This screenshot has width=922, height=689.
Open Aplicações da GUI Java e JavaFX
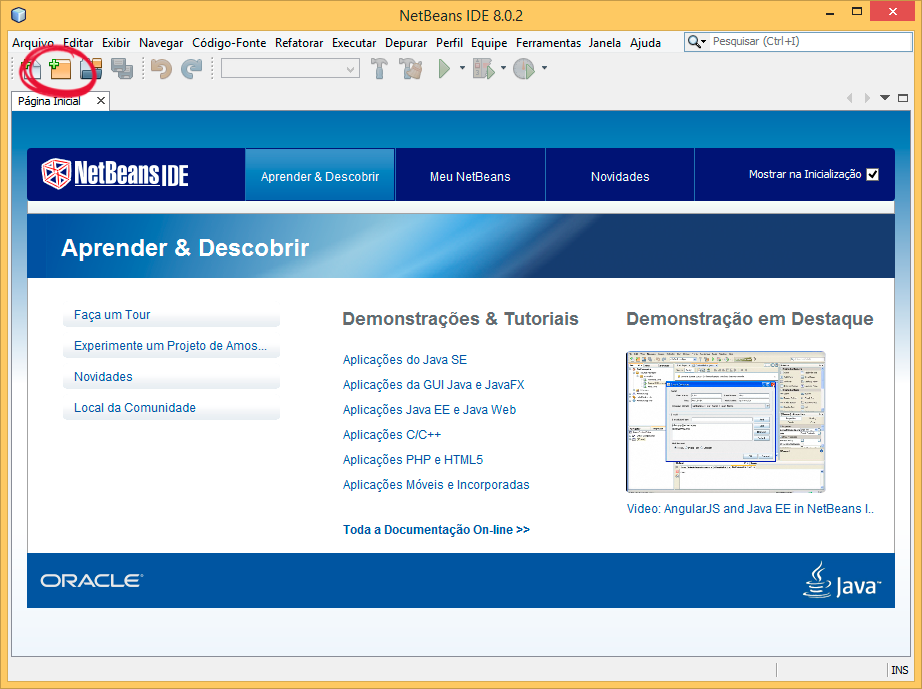[433, 385]
